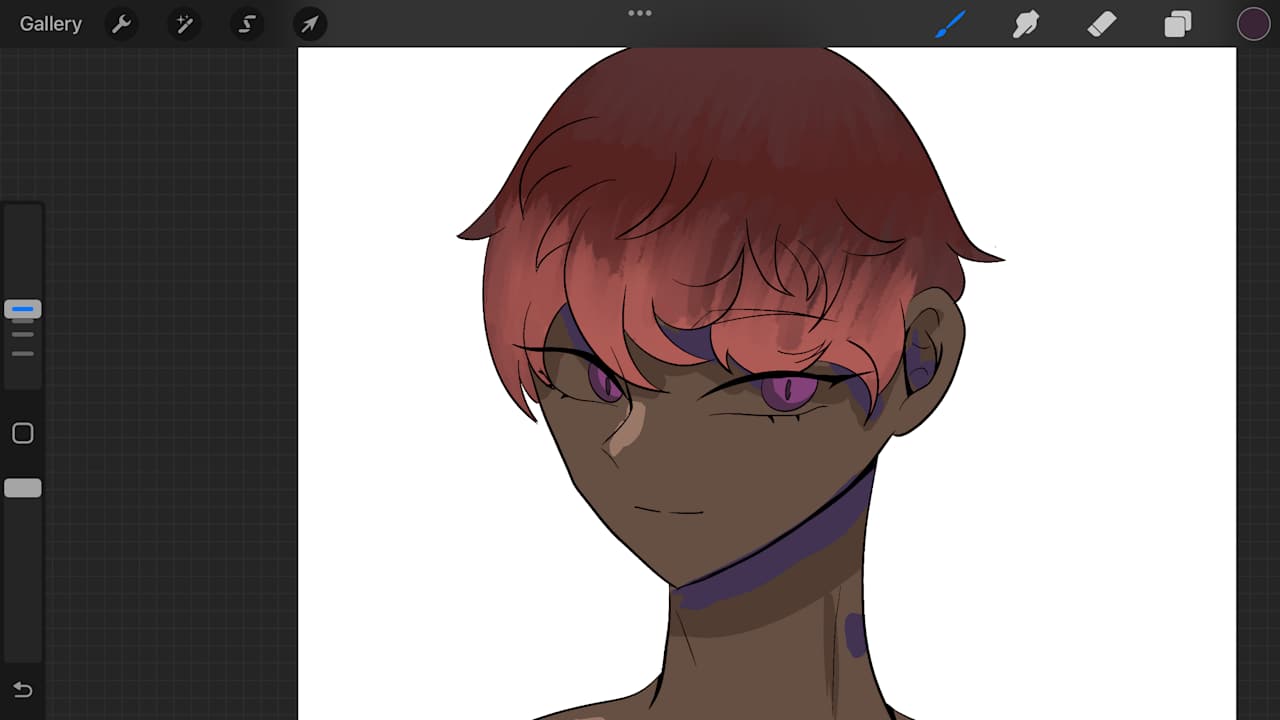This screenshot has height=720, width=1280.
Task: Open the three-dot menu at top center
Action: pyautogui.click(x=640, y=13)
